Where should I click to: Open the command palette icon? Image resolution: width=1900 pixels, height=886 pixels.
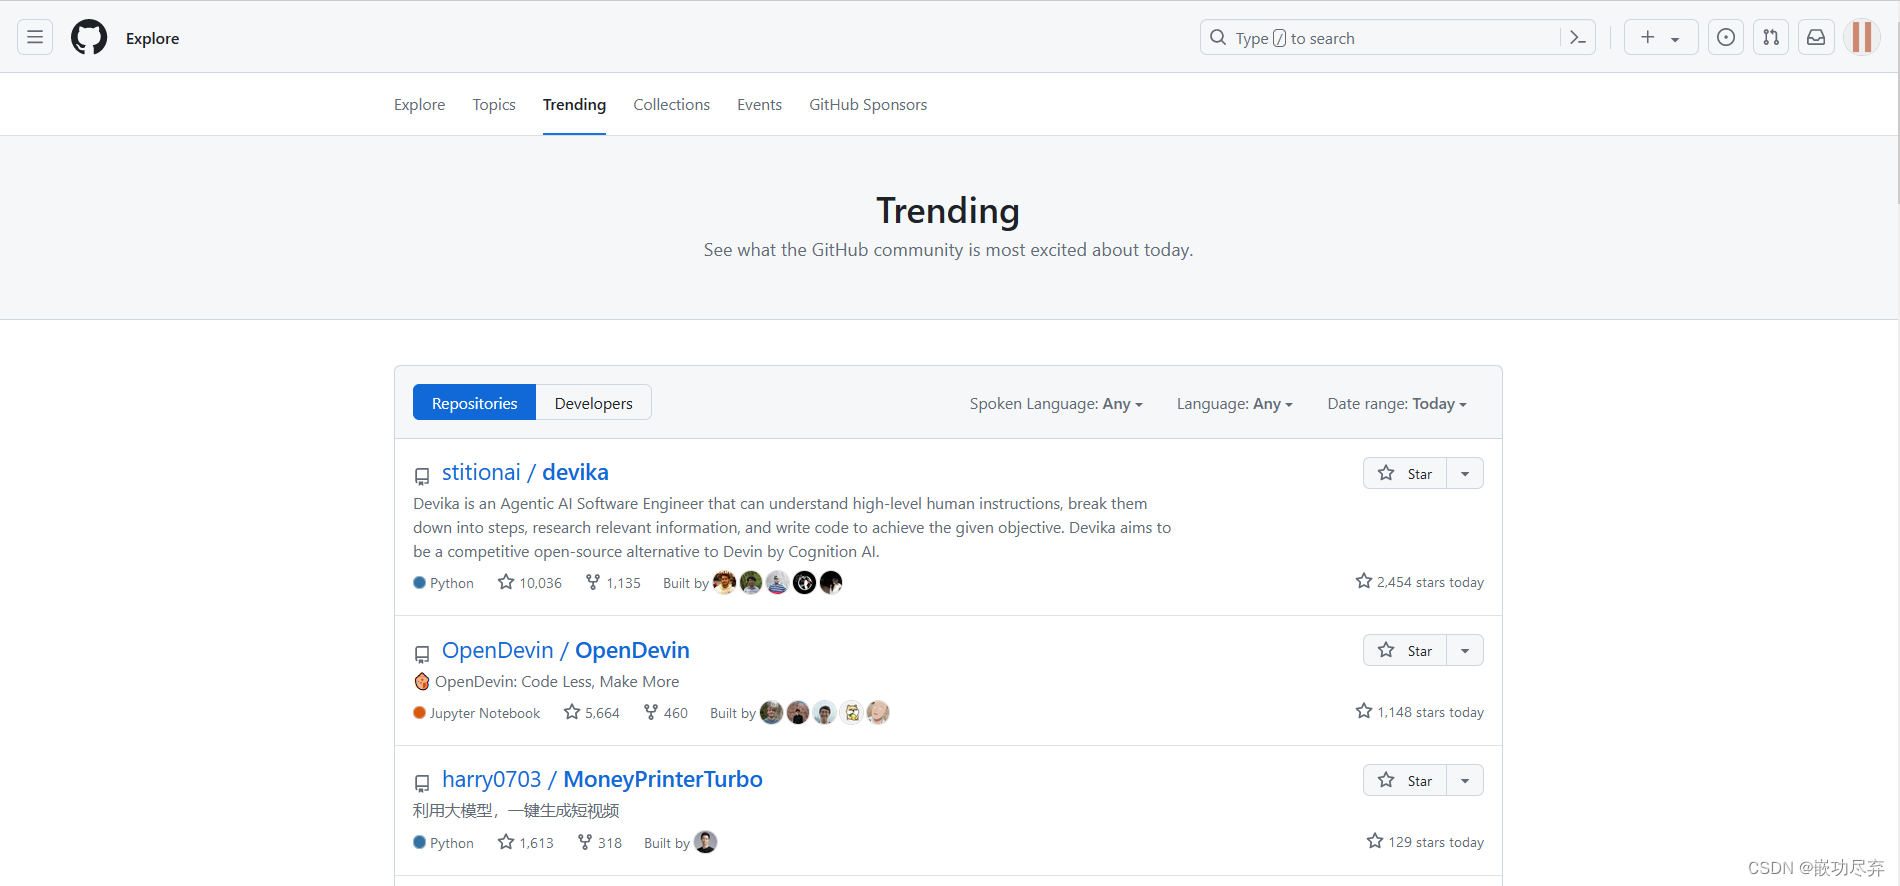pos(1578,38)
